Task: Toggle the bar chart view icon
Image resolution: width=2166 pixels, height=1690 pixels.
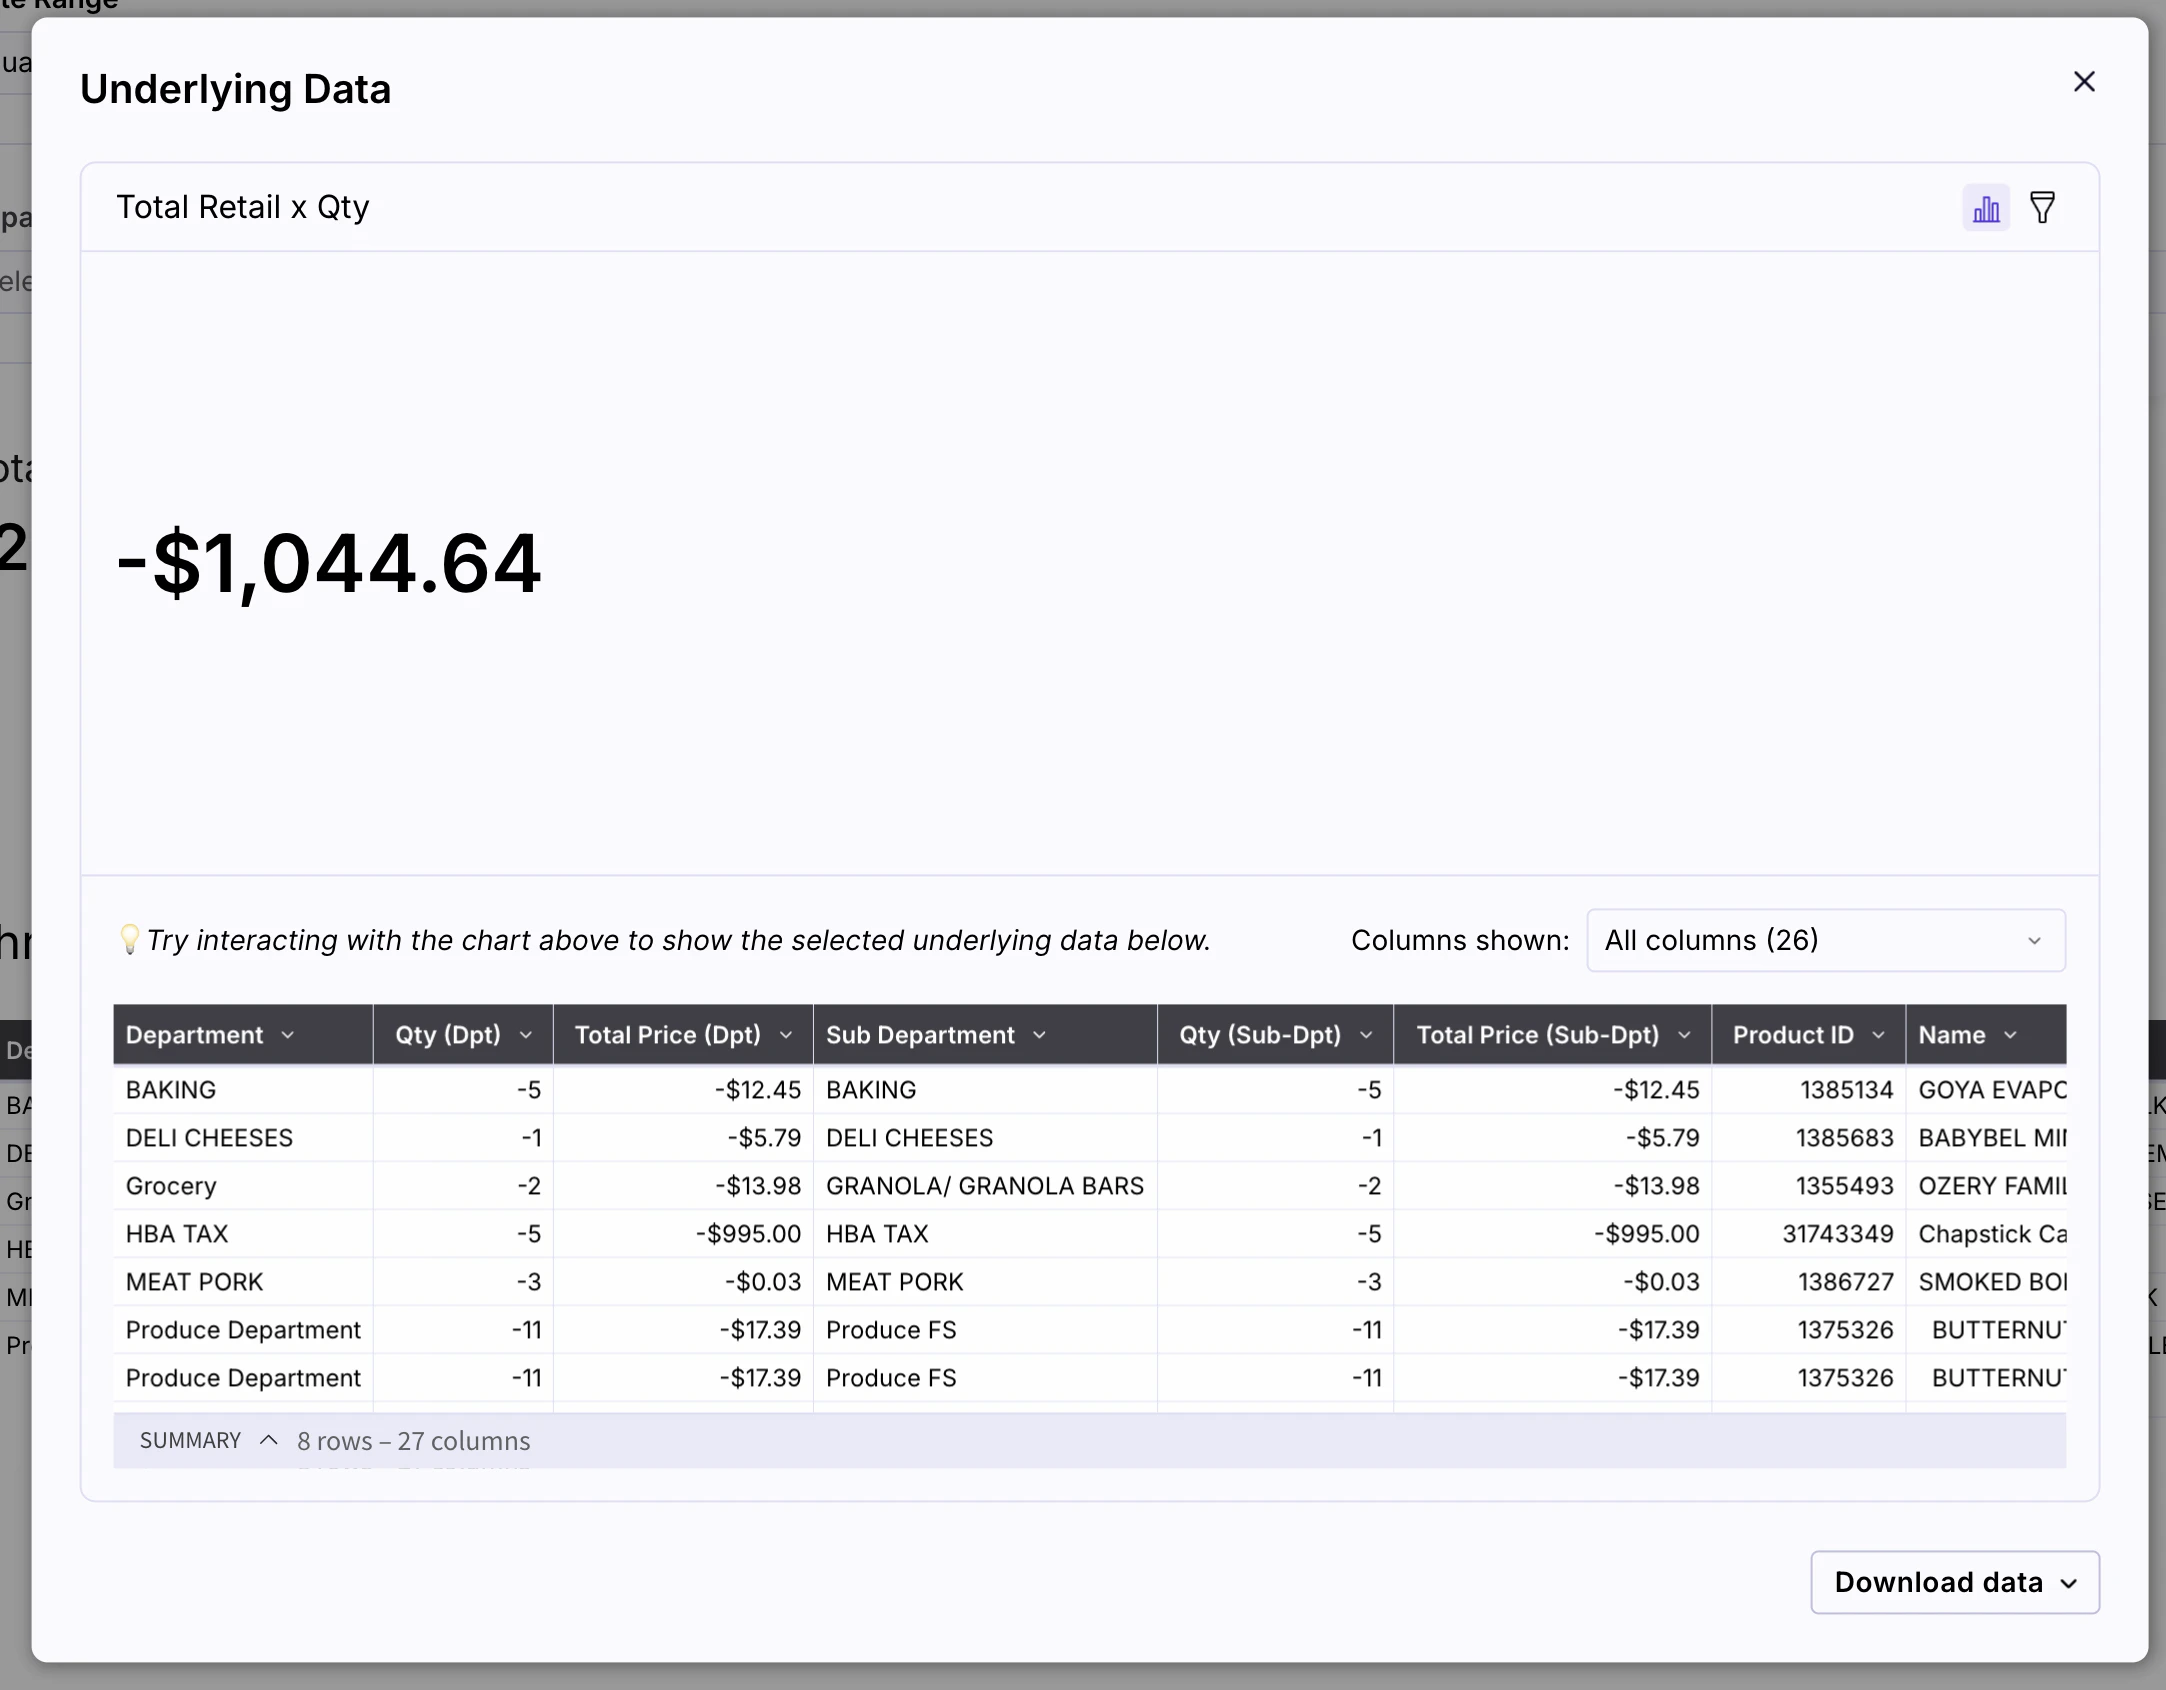Action: [x=1986, y=207]
